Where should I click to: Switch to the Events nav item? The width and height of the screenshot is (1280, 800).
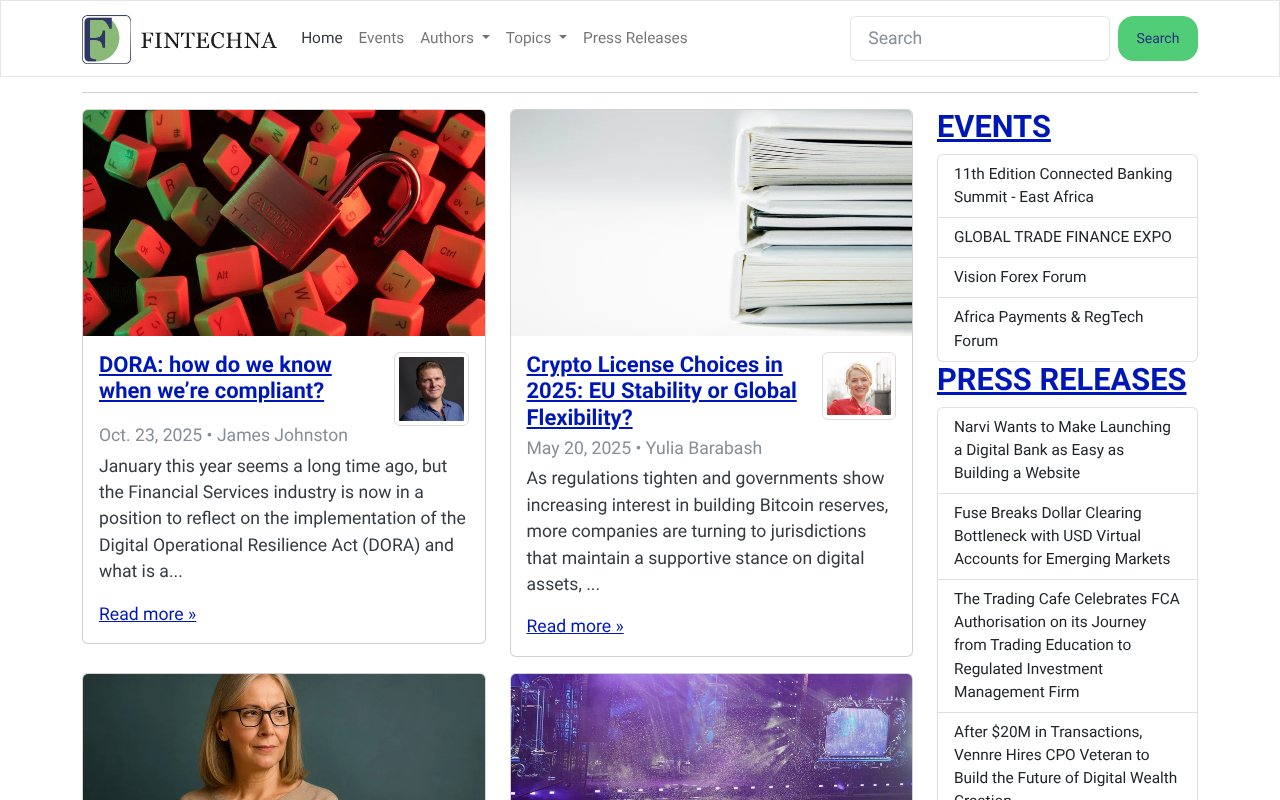click(381, 38)
